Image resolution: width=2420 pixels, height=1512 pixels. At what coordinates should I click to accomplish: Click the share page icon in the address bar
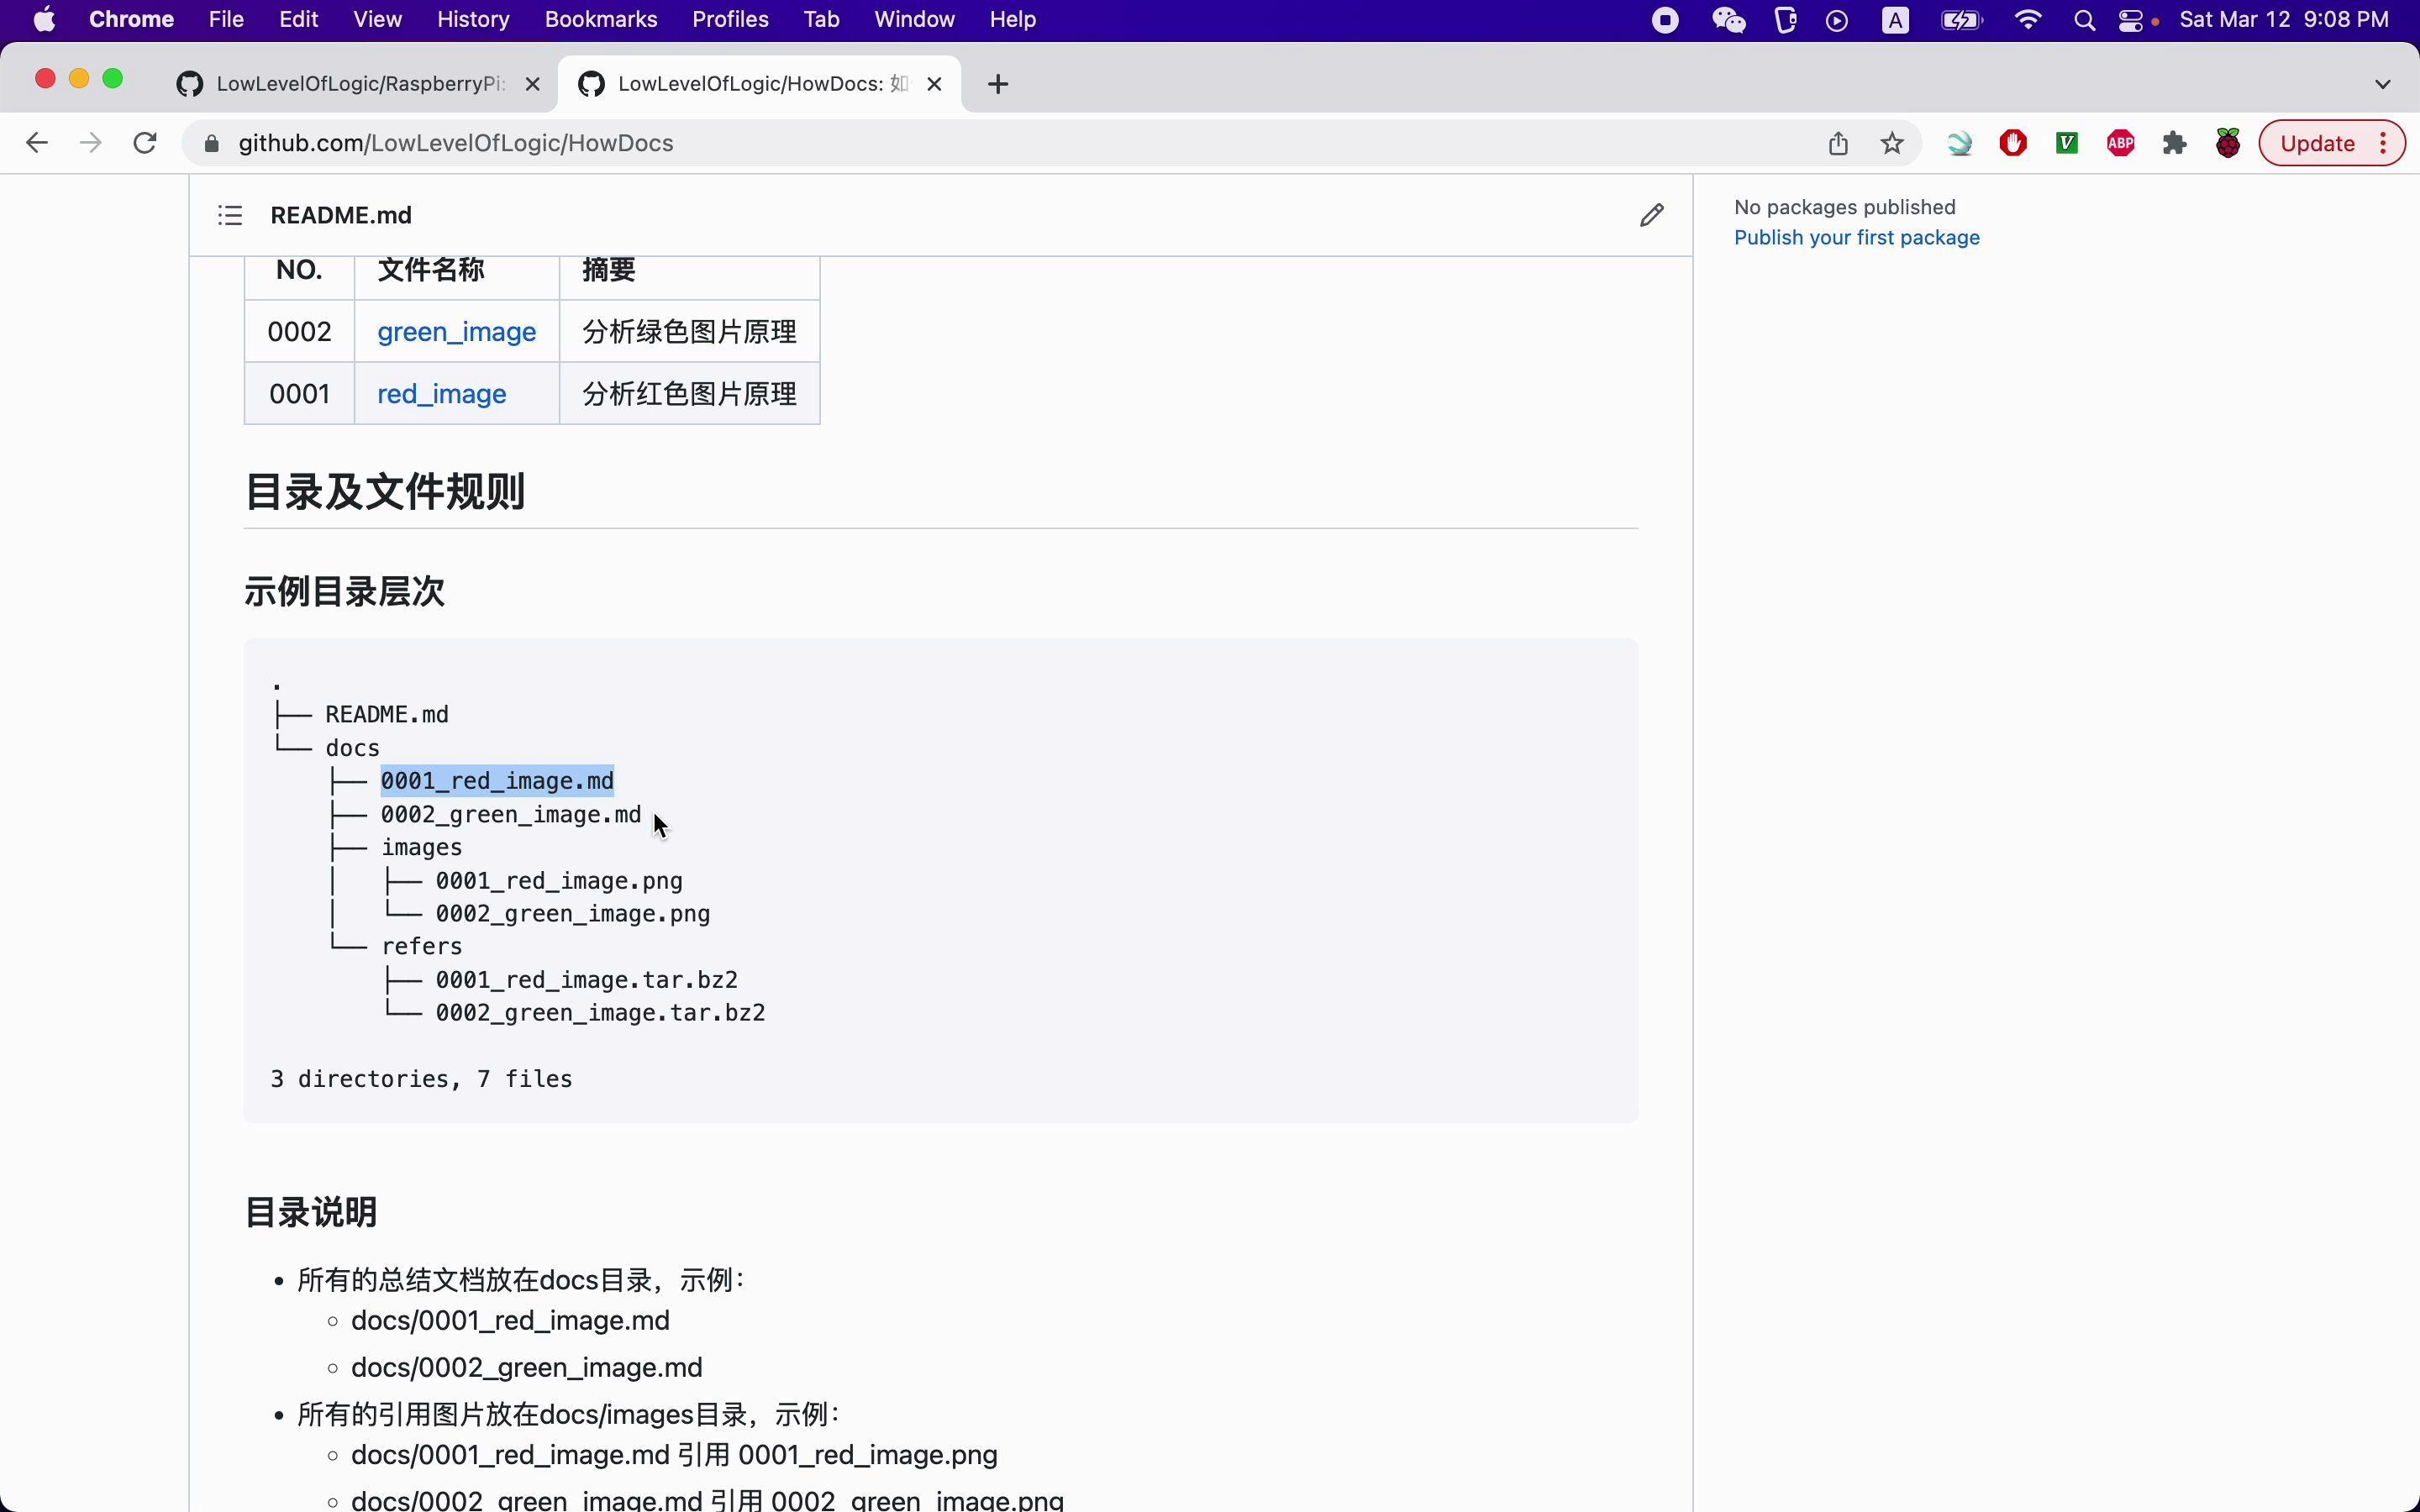[1837, 143]
